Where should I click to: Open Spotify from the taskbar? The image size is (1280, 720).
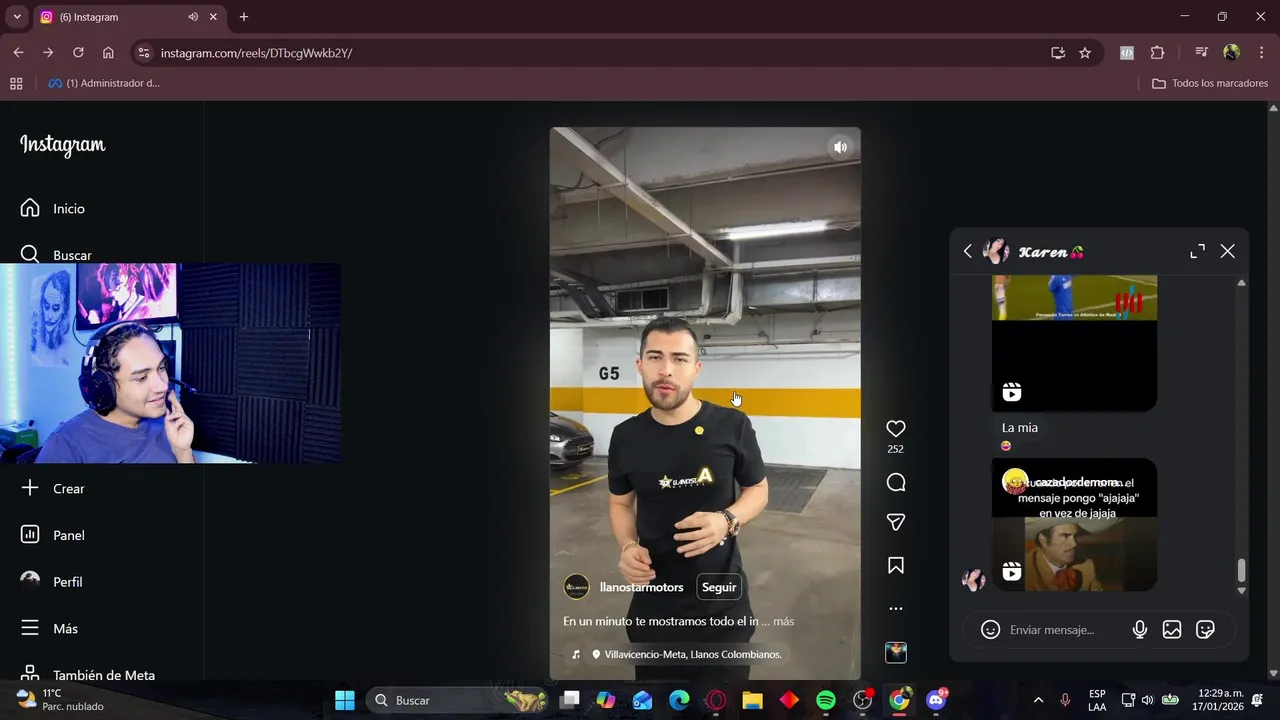[826, 700]
